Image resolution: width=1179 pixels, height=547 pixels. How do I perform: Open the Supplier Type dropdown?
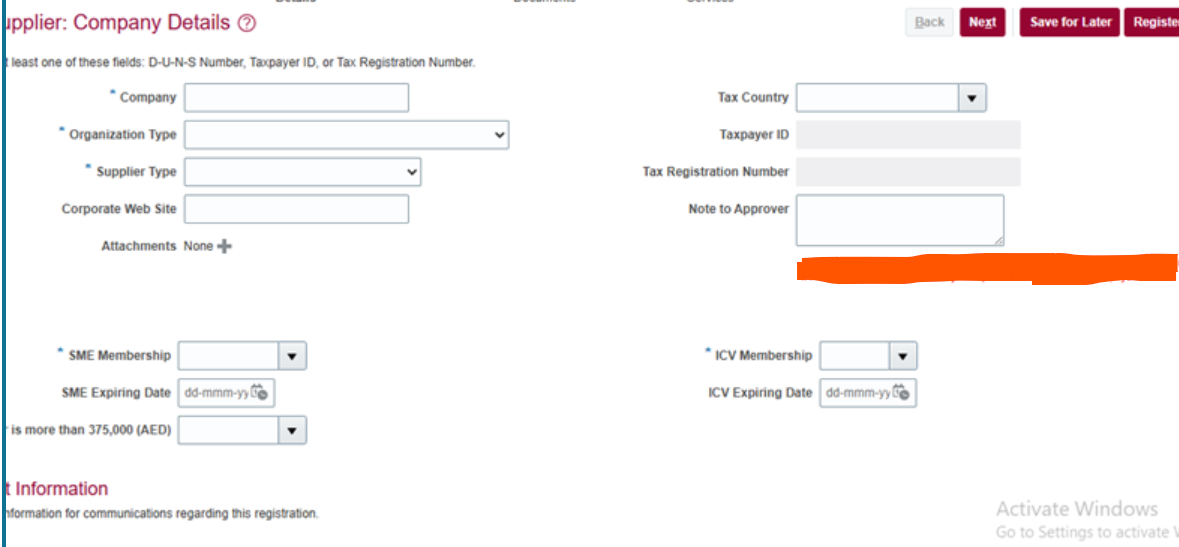click(x=302, y=172)
